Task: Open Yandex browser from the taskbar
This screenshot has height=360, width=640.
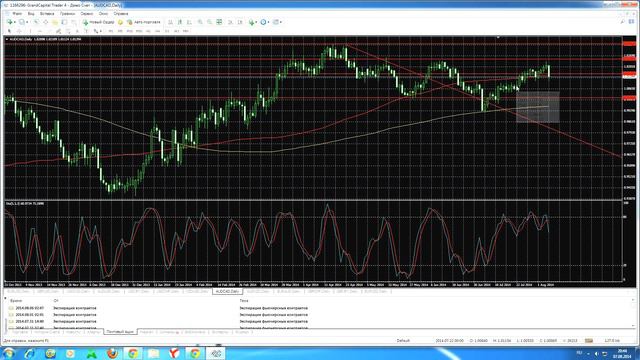Action: tap(174, 353)
